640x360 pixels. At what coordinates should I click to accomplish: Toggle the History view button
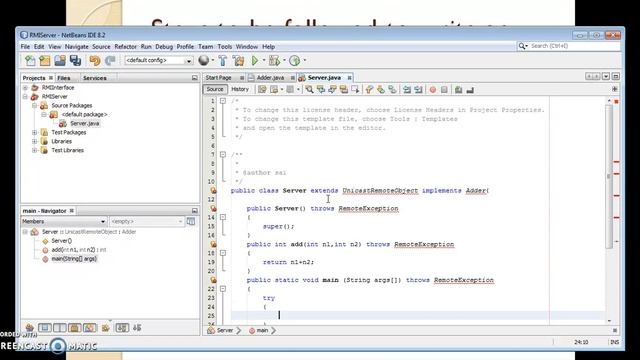(x=240, y=89)
